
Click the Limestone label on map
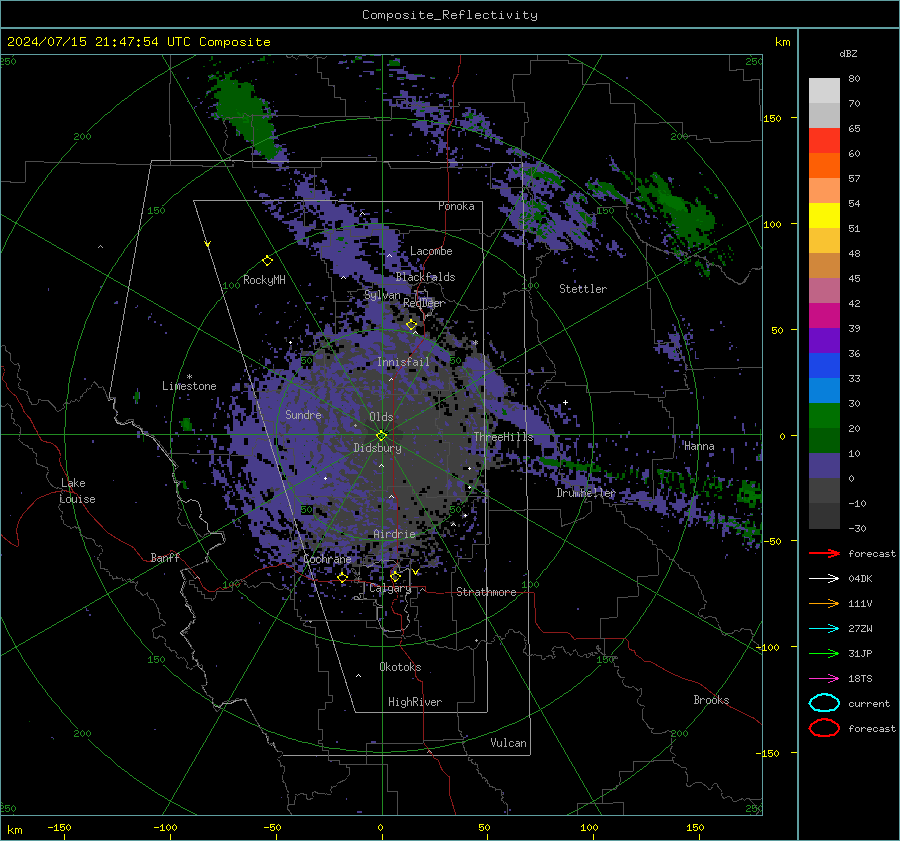pyautogui.click(x=189, y=386)
